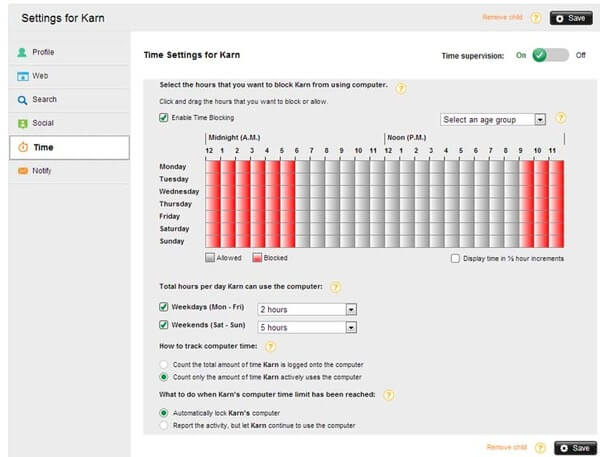Click the Social icon in sidebar

pos(22,124)
